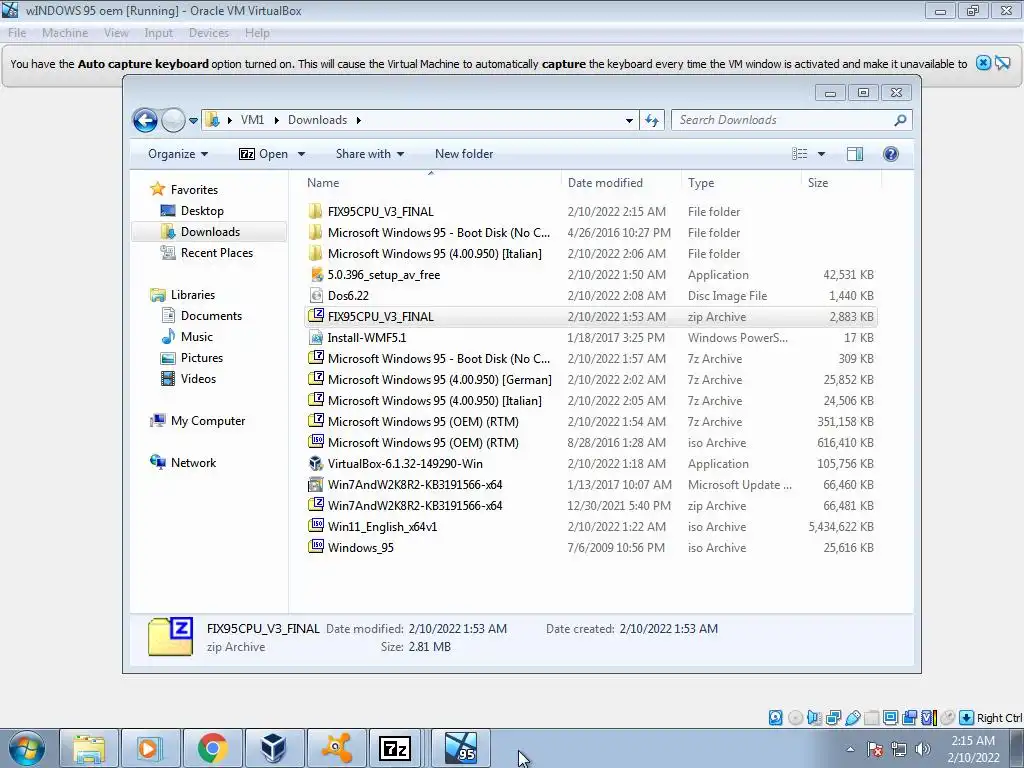Expand the view options dropdown arrow
Viewport: 1024px width, 768px height.
822,154
